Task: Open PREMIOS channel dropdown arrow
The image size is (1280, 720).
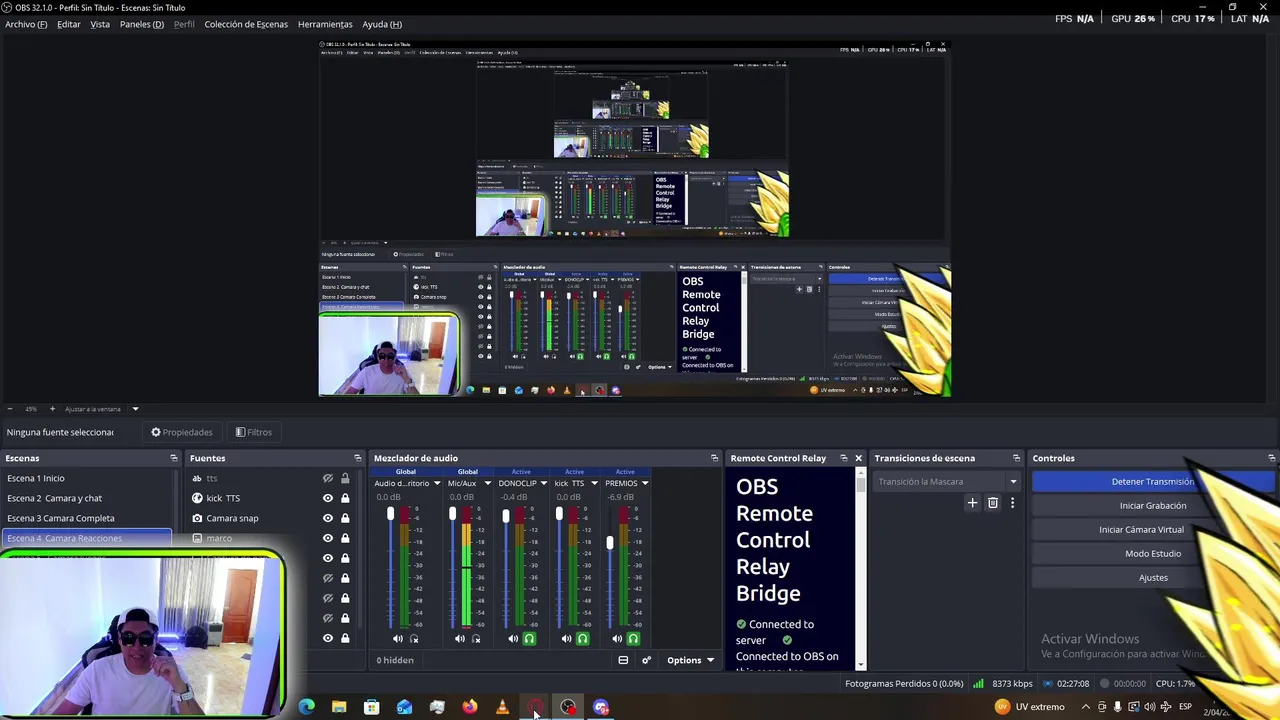Action: click(x=645, y=483)
